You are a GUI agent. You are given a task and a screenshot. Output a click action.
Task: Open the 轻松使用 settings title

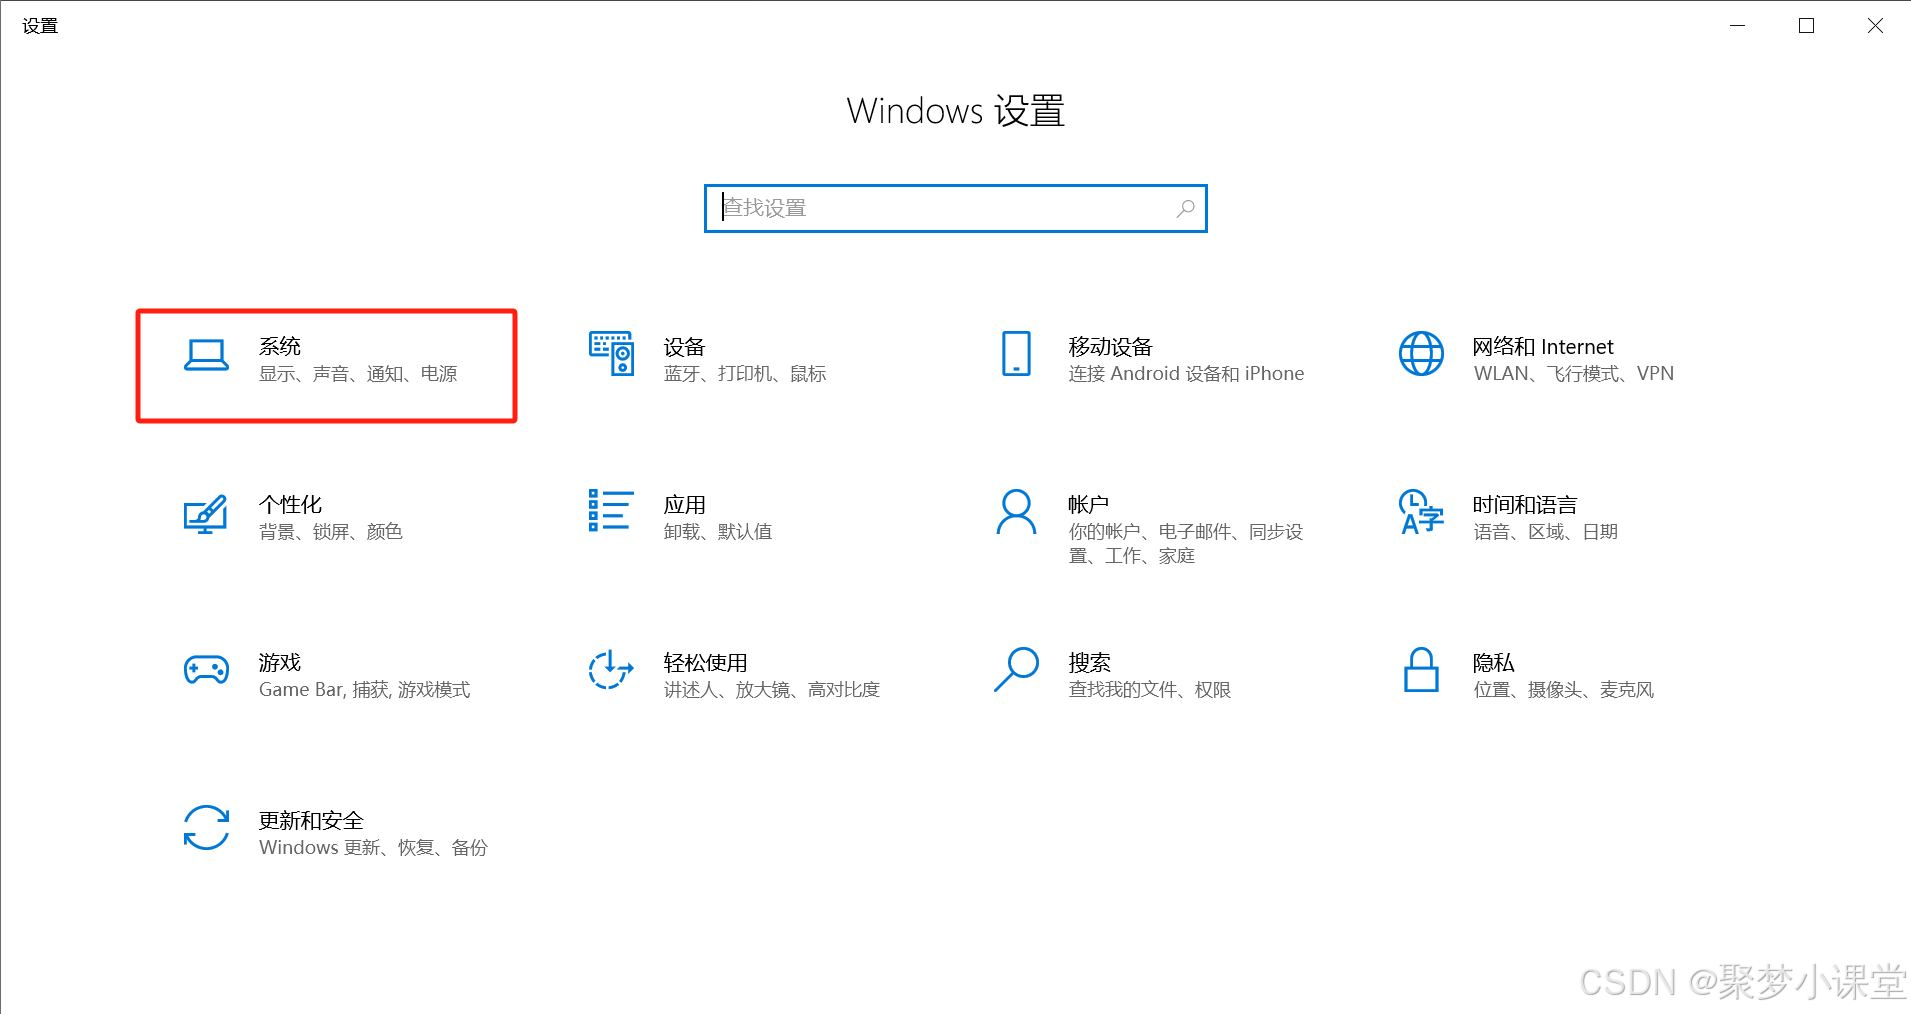706,663
